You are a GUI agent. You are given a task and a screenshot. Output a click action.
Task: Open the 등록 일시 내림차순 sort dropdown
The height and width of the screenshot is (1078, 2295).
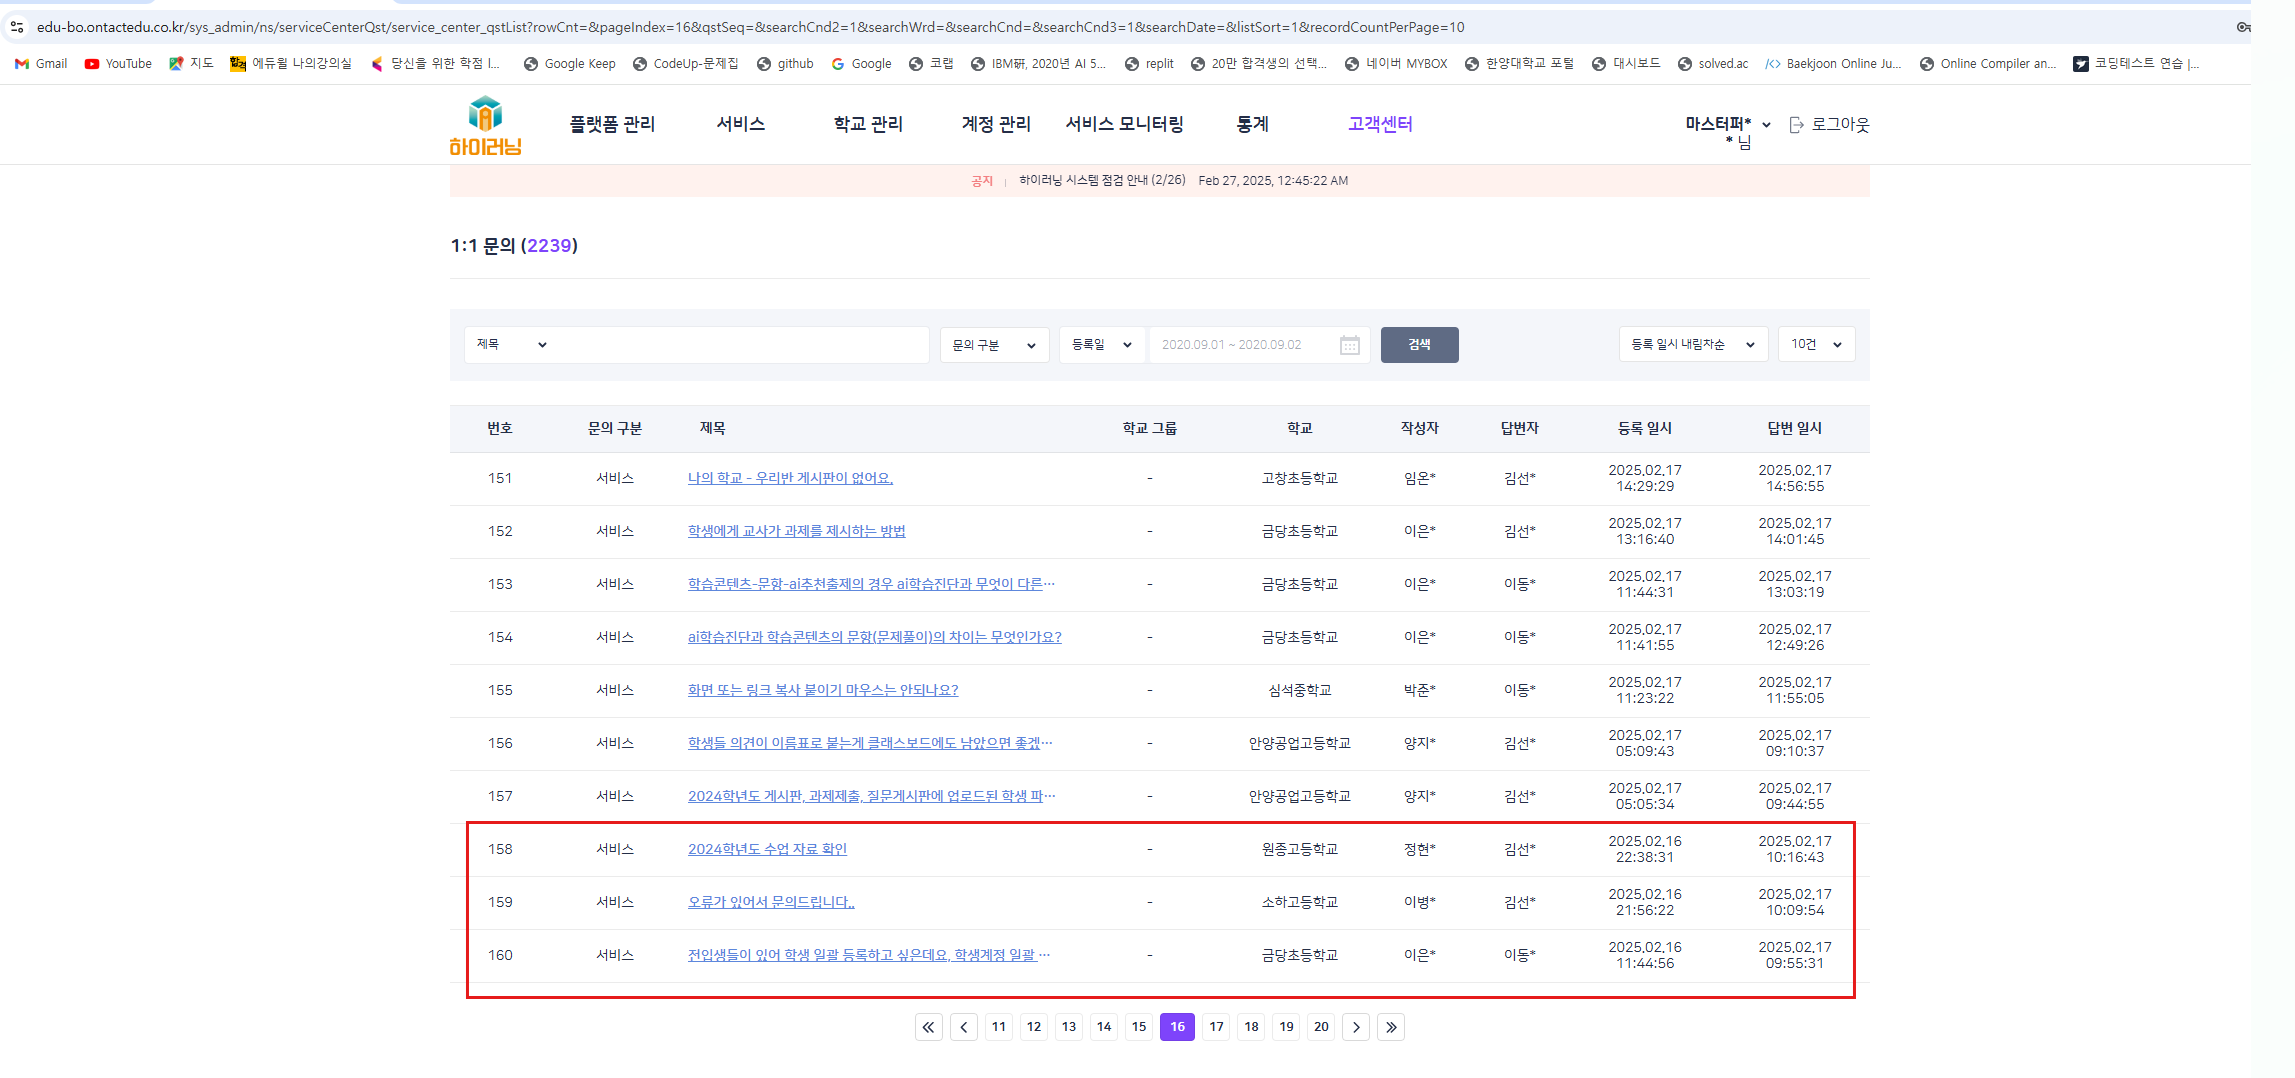1692,345
